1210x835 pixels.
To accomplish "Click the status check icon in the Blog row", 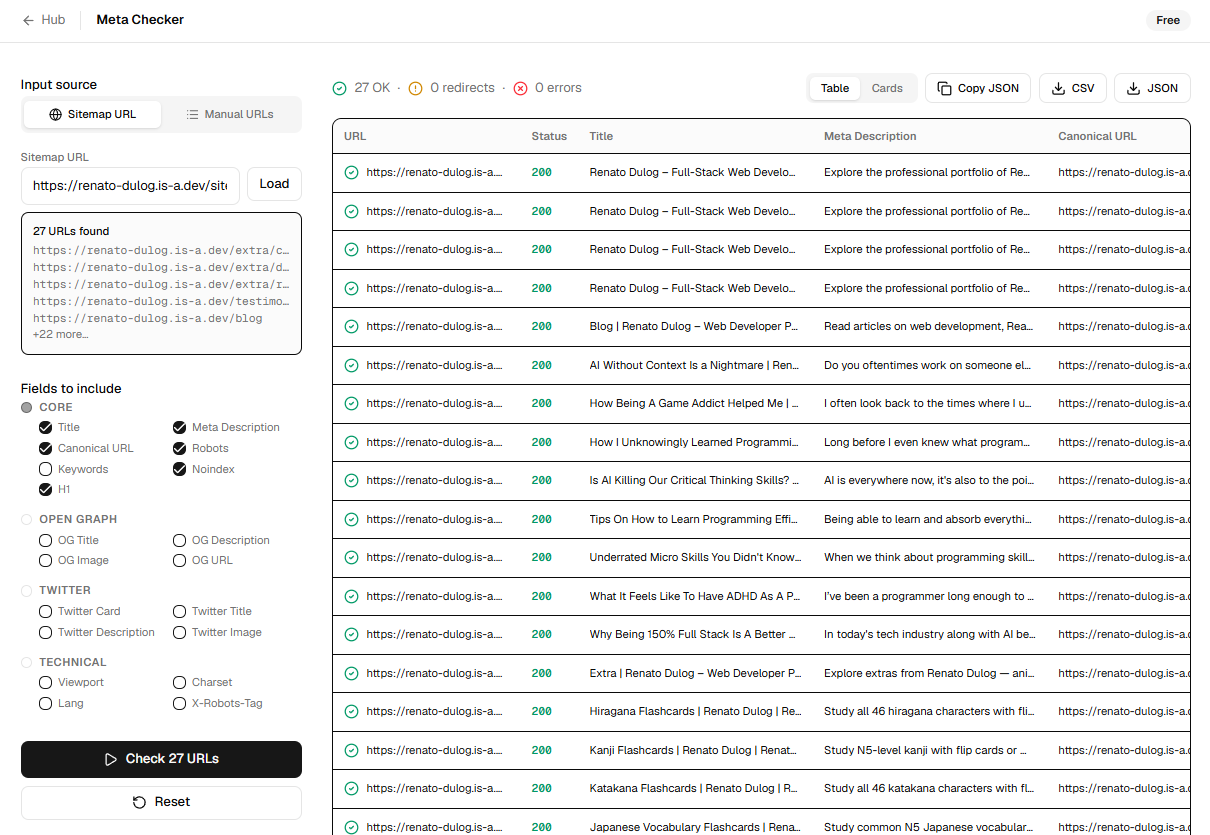I will (351, 327).
